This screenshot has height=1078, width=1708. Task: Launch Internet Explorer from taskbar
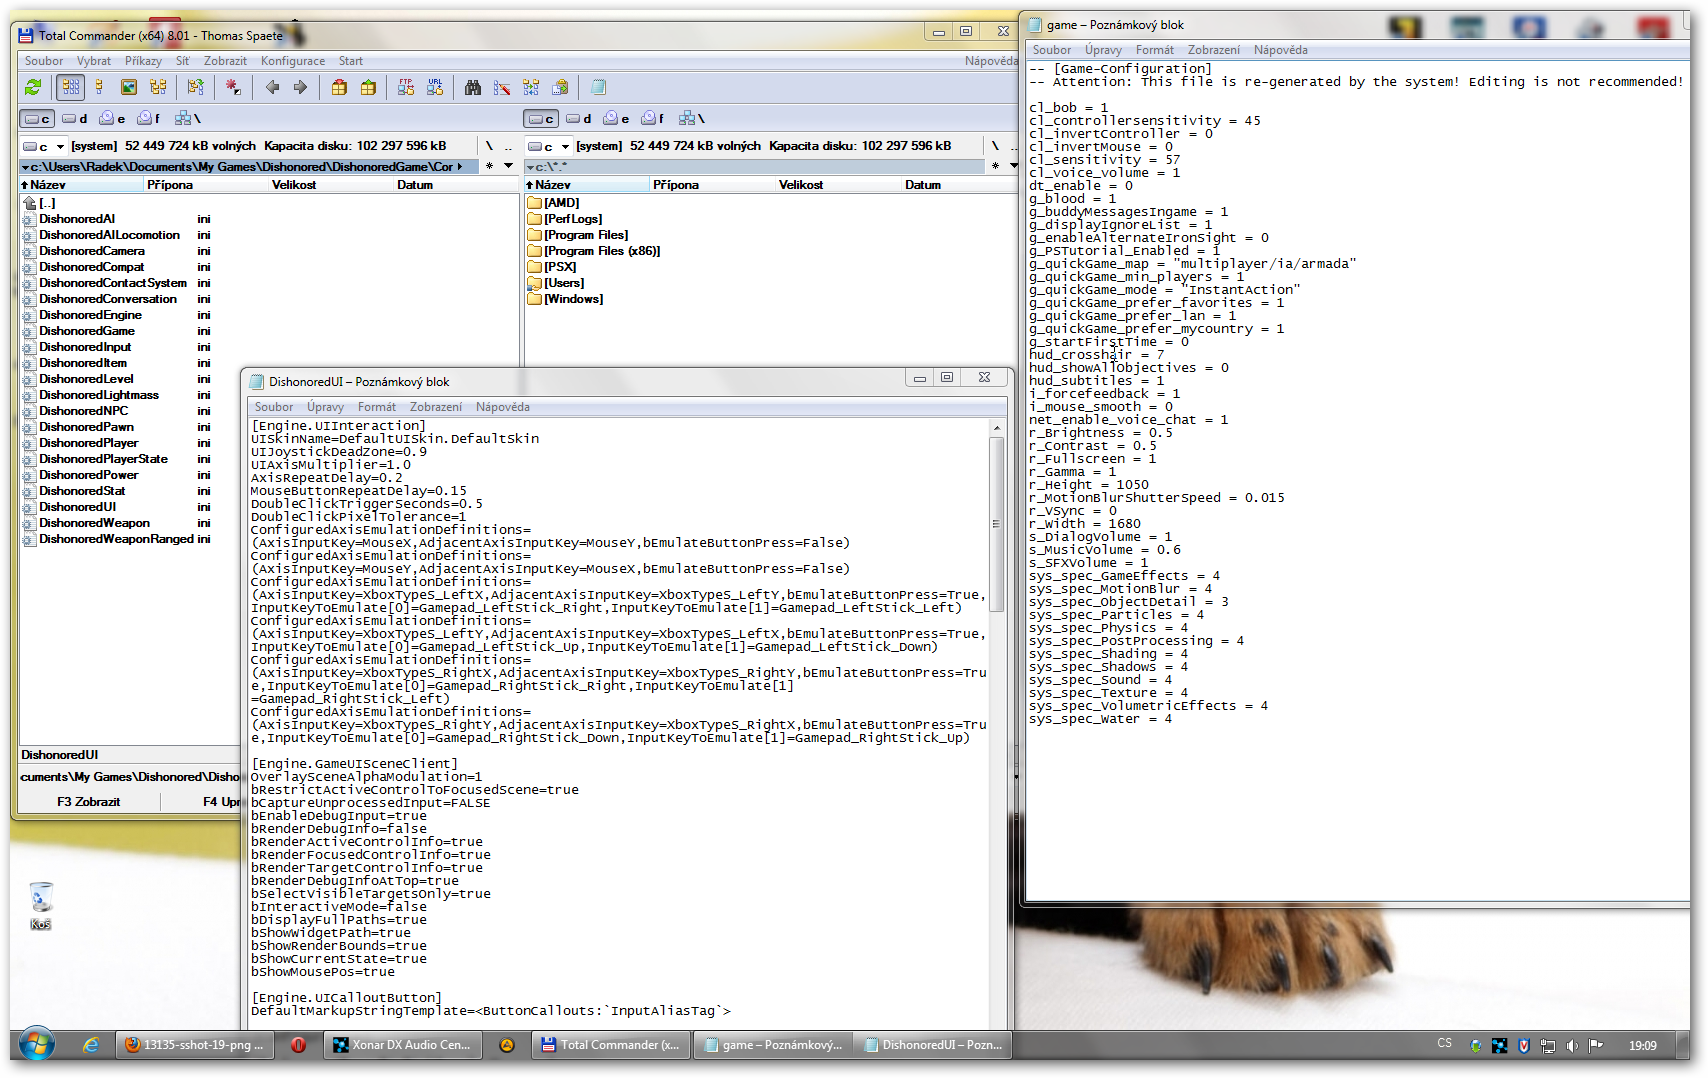[x=91, y=1045]
